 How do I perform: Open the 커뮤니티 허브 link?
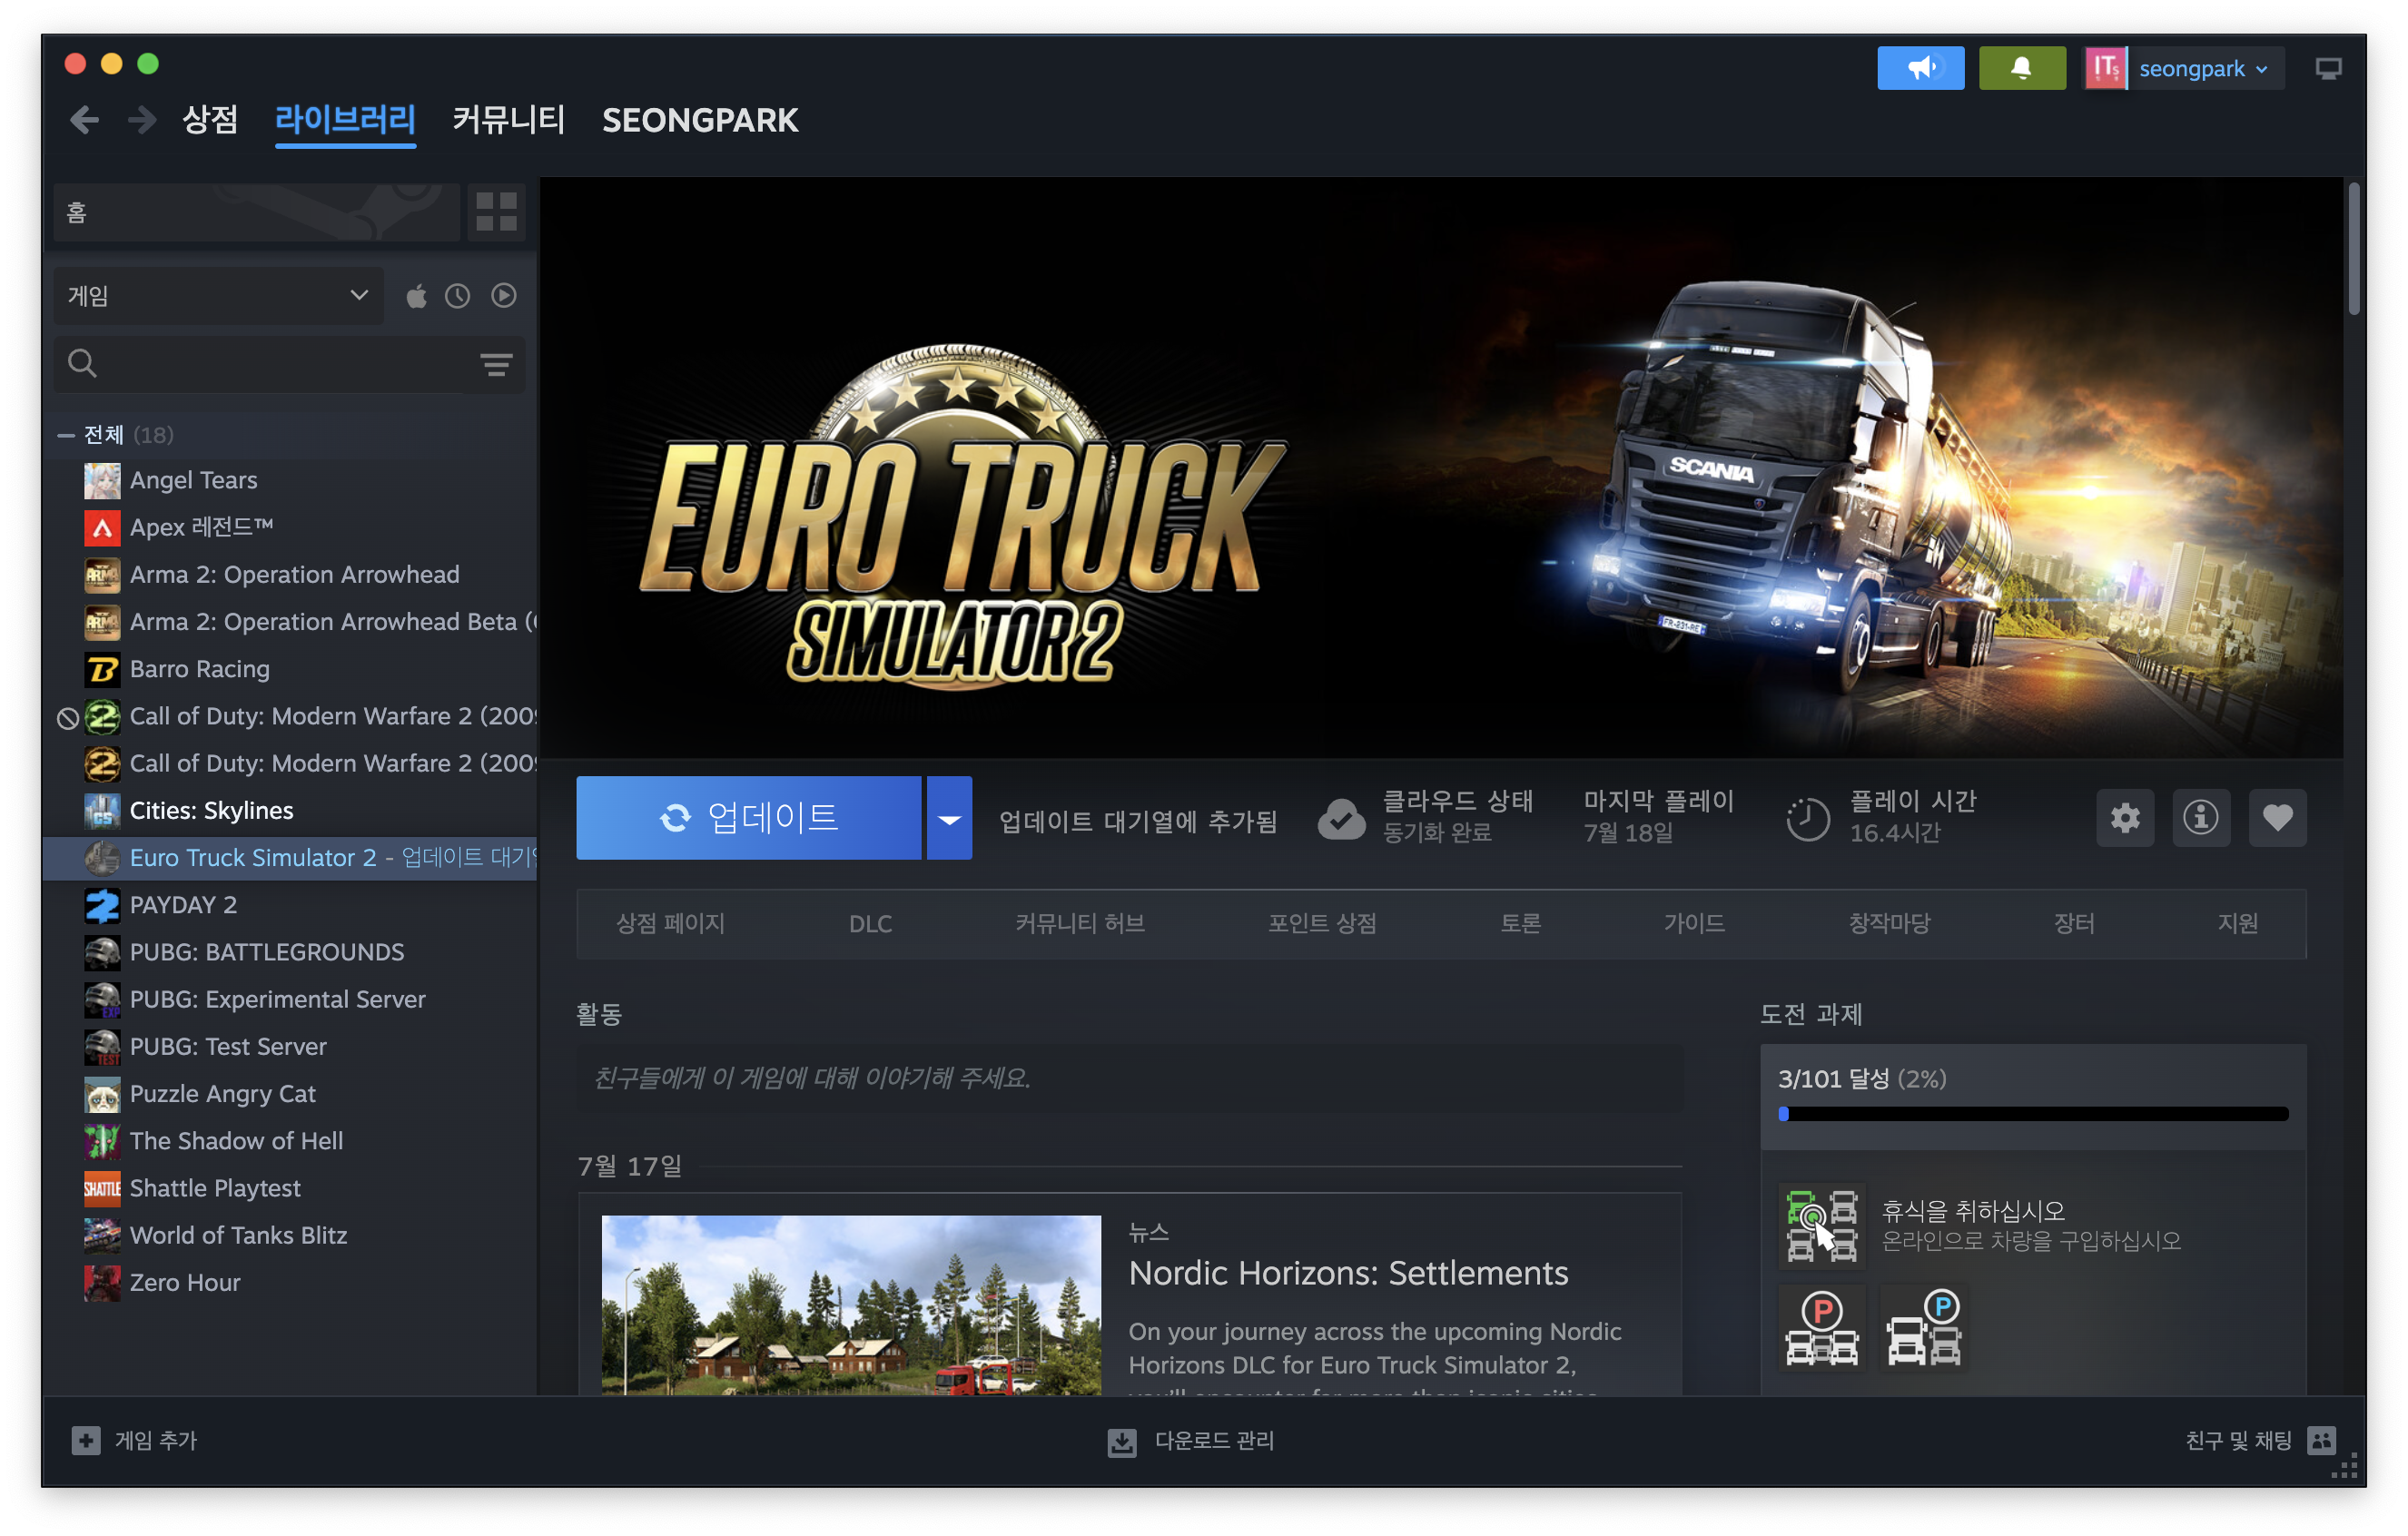1080,924
